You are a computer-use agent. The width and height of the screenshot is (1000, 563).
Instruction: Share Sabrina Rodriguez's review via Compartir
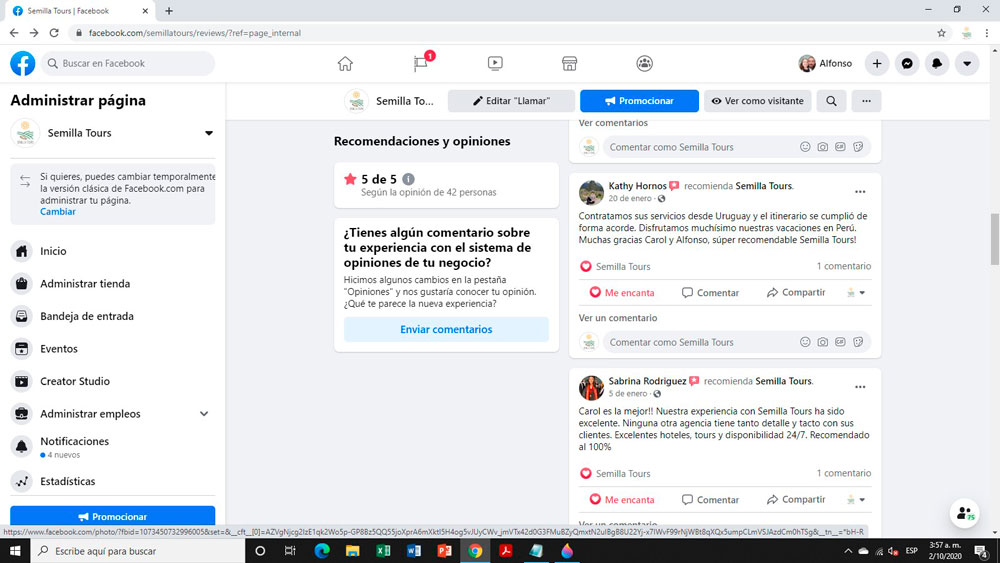(796, 500)
